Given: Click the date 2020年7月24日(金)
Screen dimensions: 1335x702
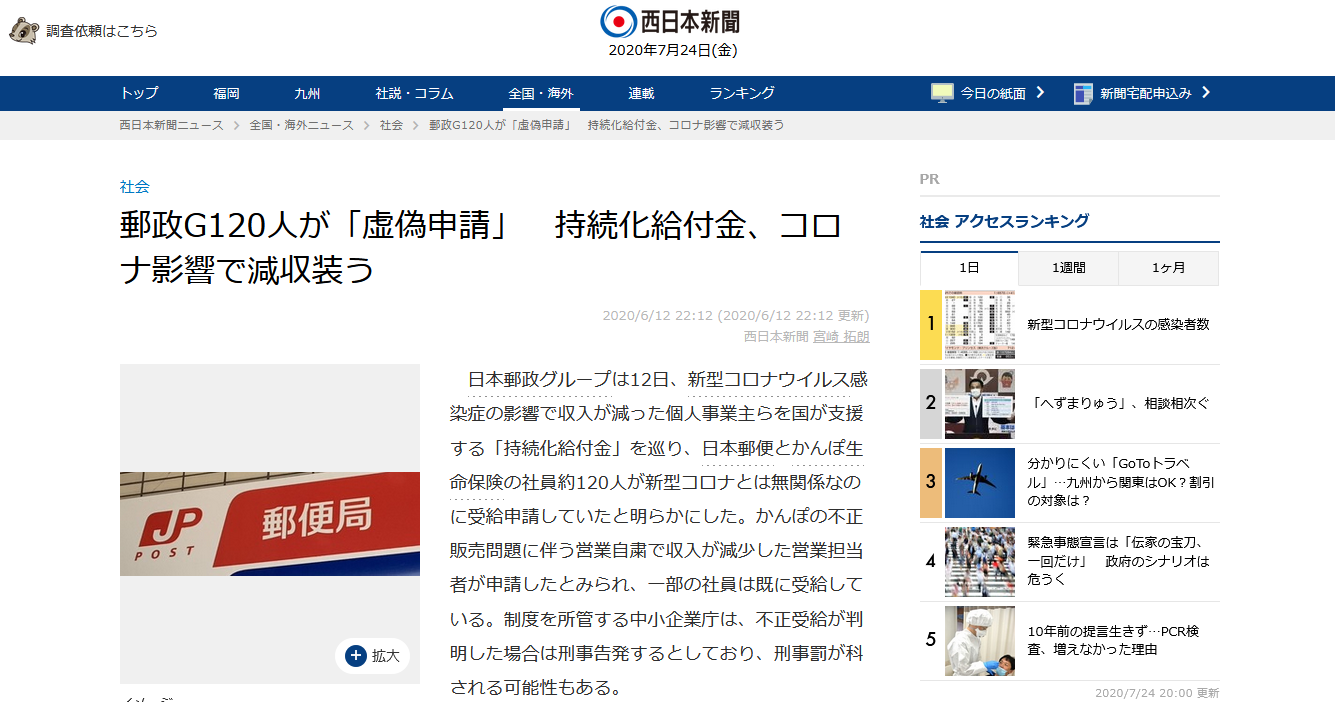Looking at the screenshot, I should click(x=673, y=51).
